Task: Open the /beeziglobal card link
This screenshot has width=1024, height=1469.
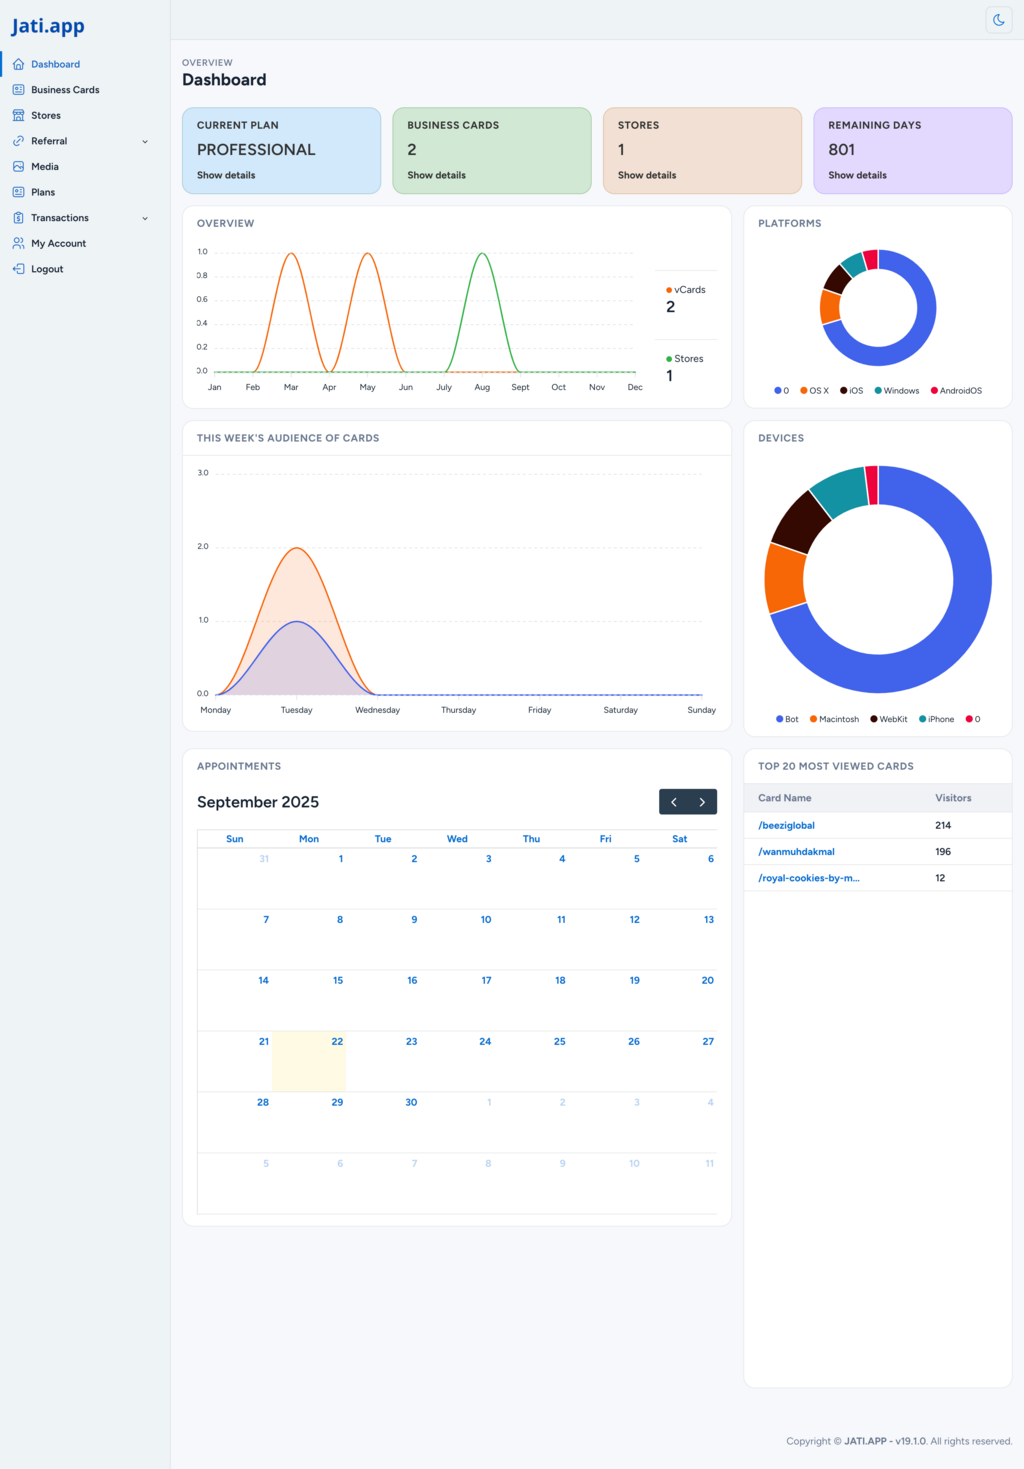Action: pyautogui.click(x=786, y=825)
